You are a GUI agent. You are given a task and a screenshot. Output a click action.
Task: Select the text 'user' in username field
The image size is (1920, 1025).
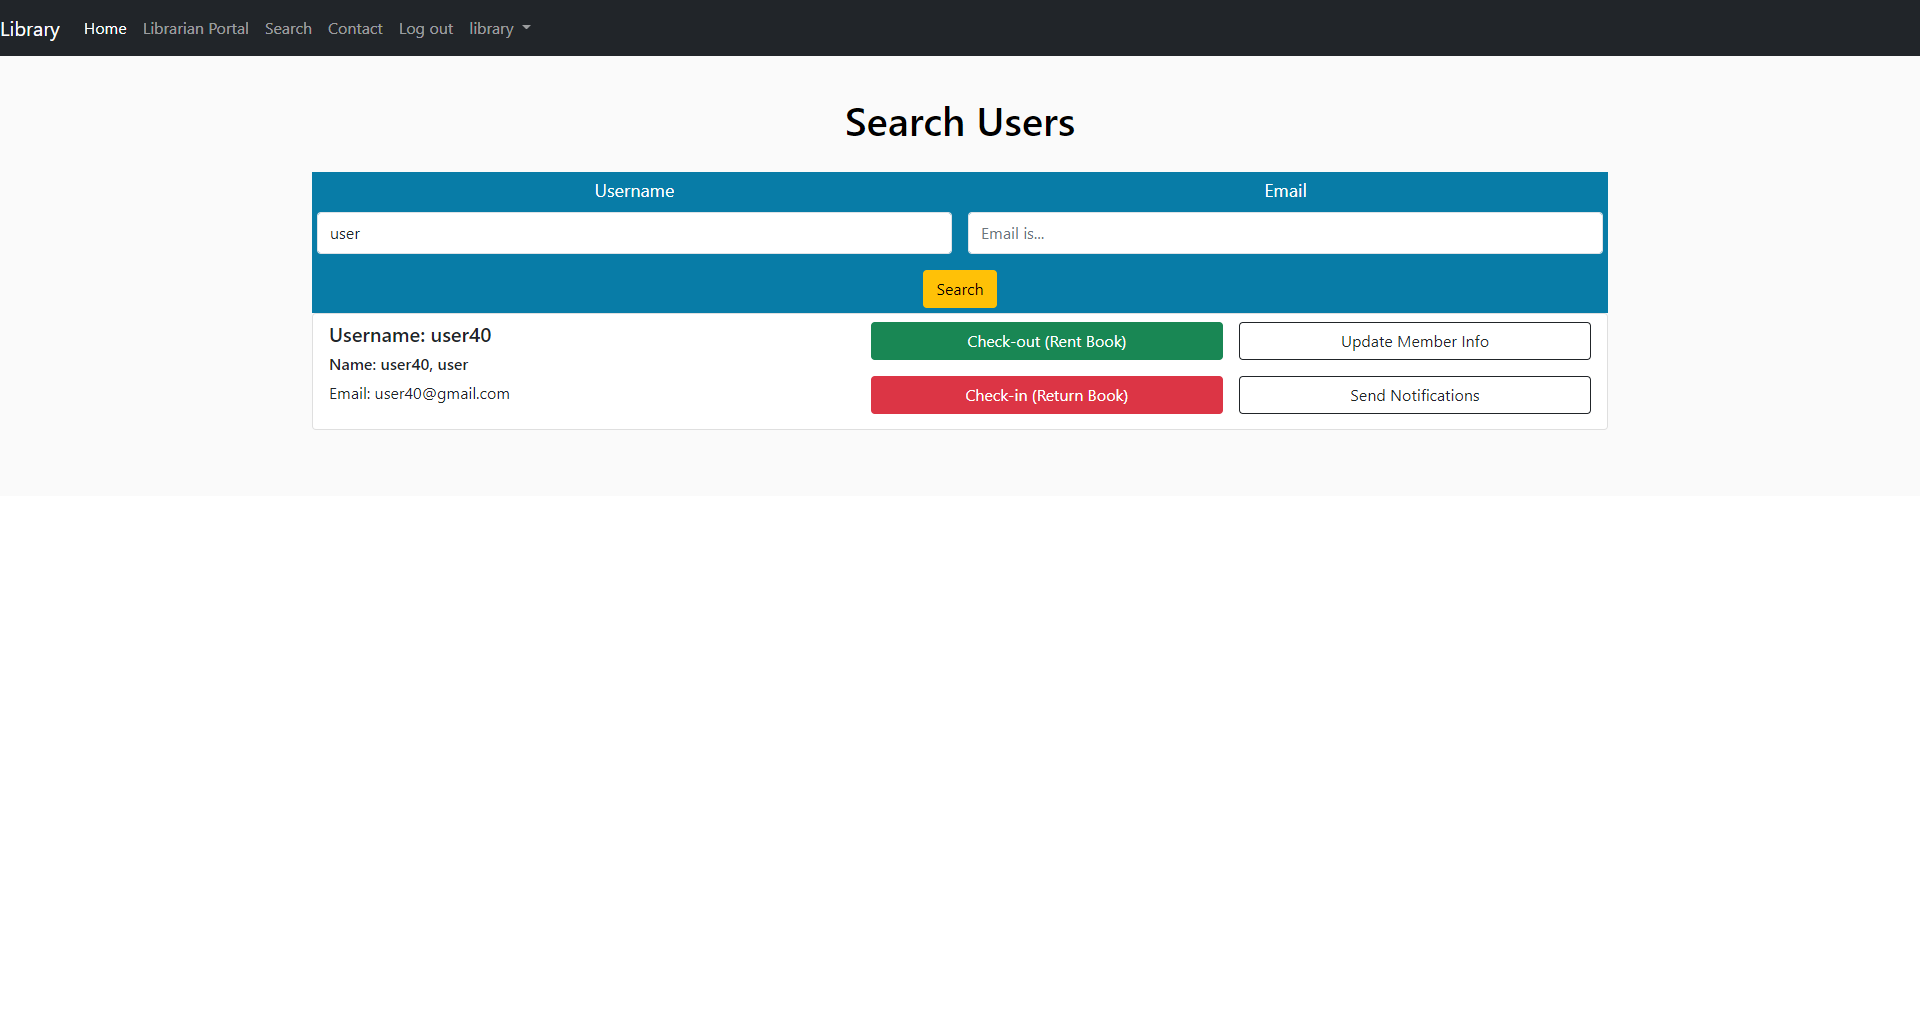(x=345, y=233)
